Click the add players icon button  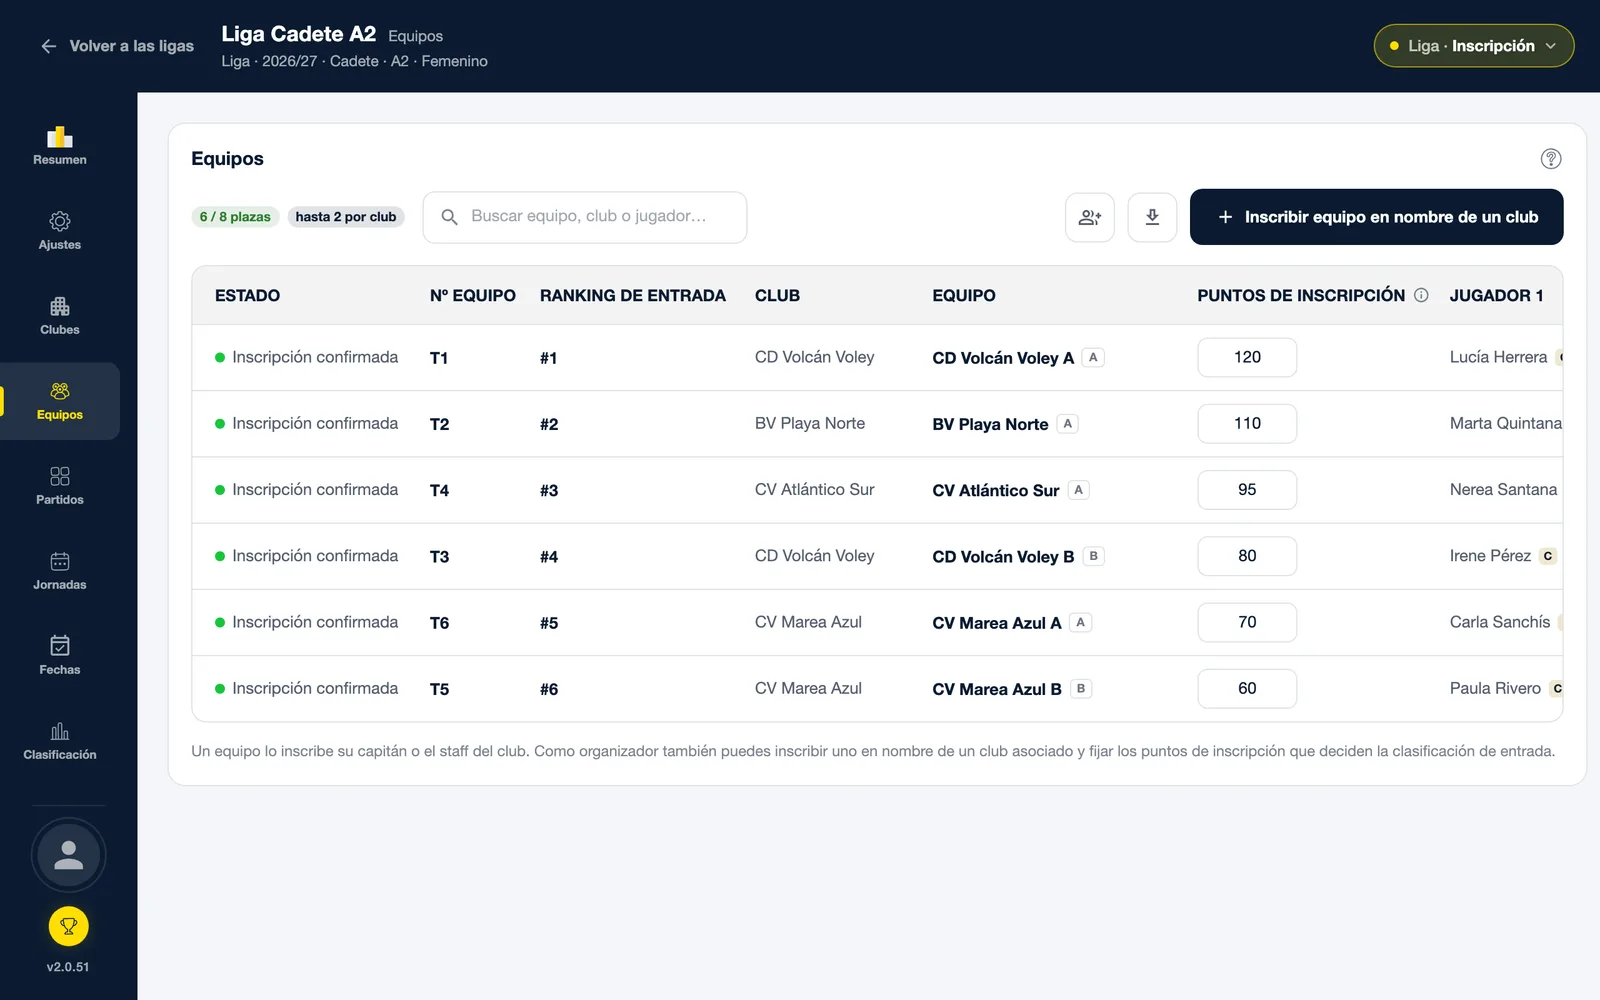point(1090,217)
